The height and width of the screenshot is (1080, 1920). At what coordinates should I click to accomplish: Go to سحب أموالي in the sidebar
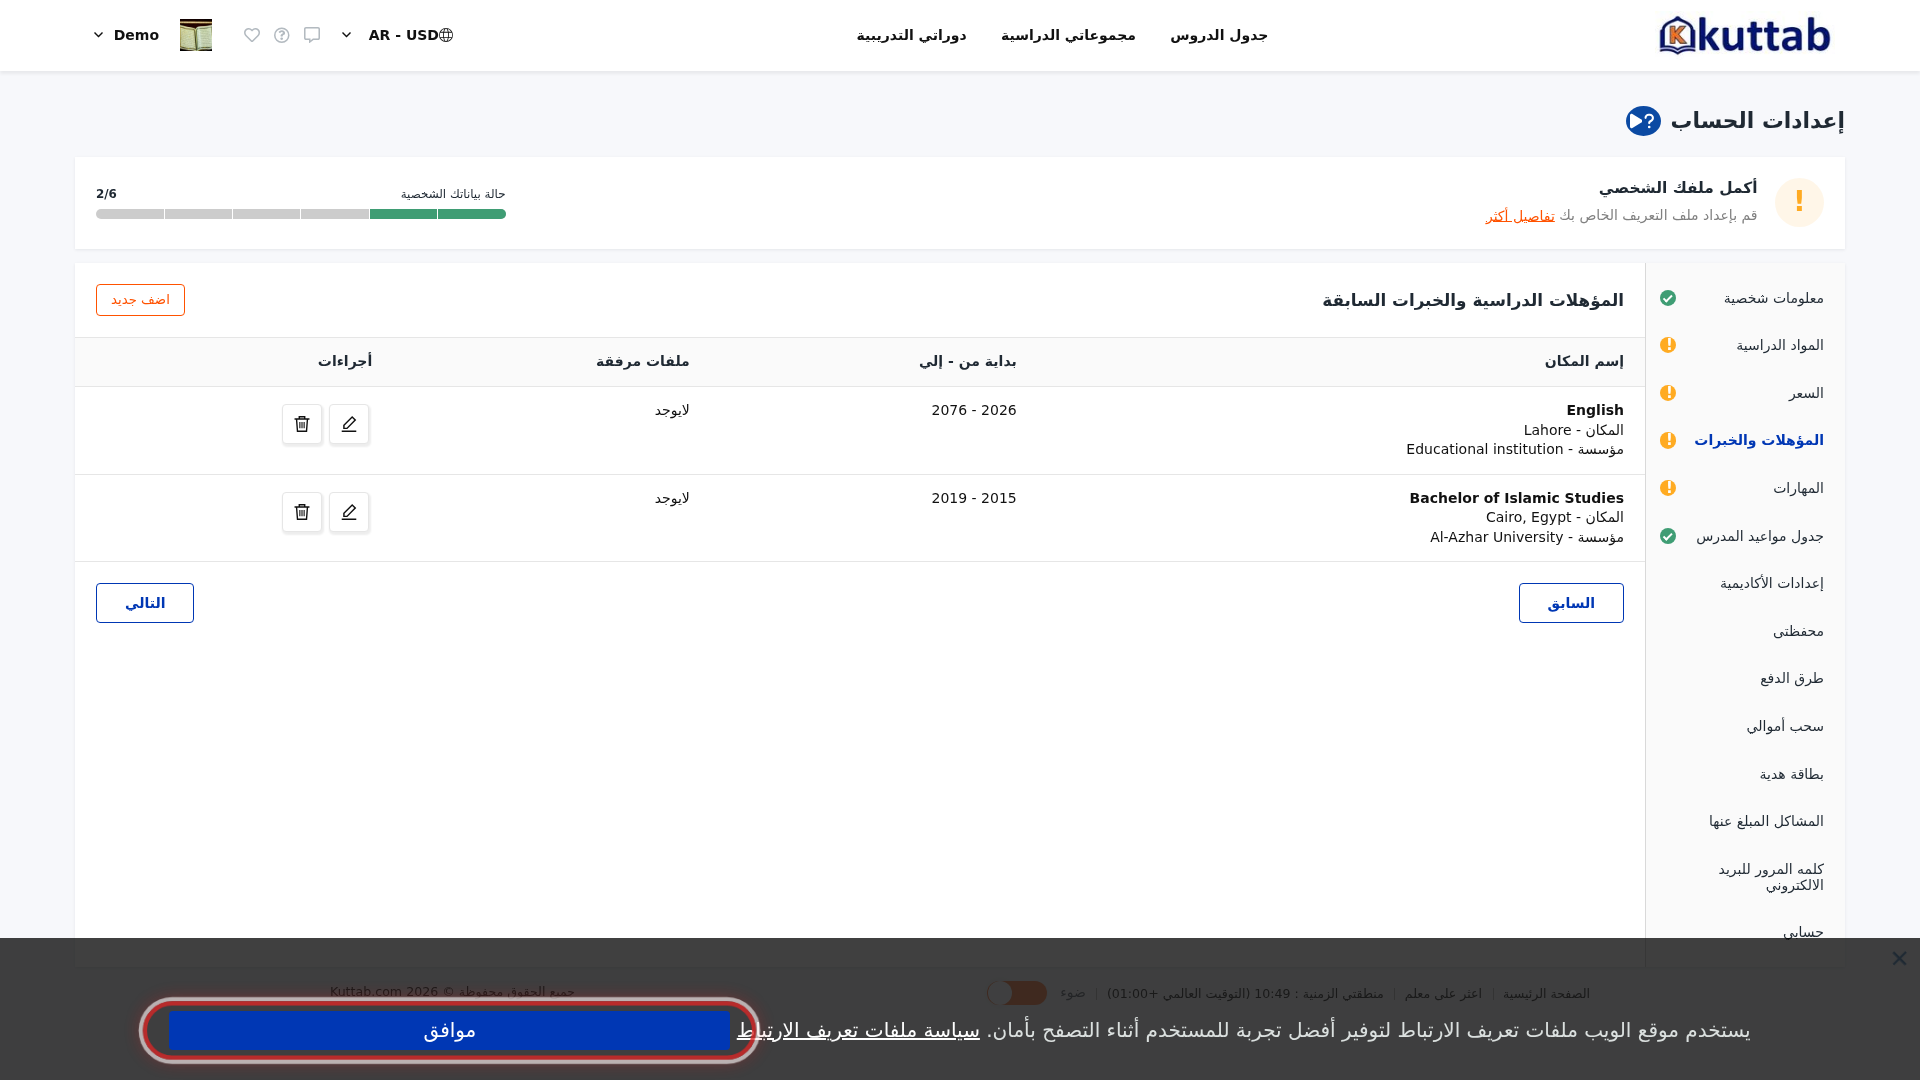[1785, 726]
